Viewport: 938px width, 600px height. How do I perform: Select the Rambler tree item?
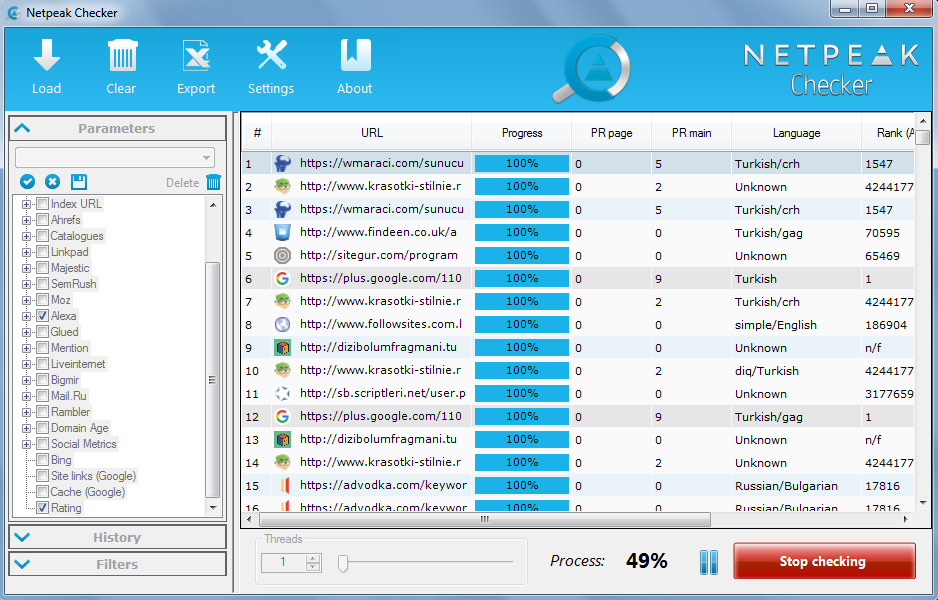click(71, 412)
